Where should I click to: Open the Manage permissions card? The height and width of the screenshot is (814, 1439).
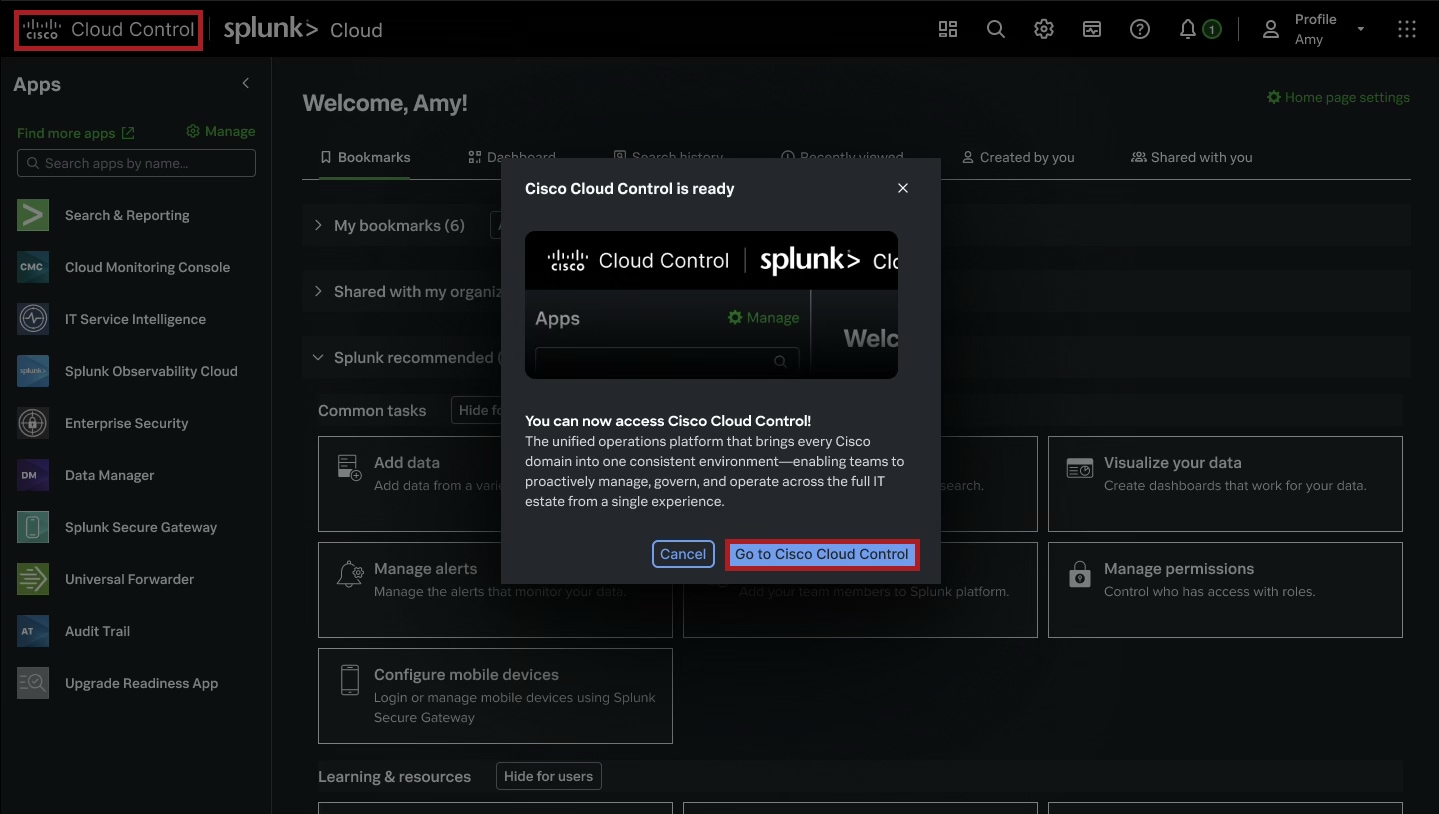click(1225, 590)
